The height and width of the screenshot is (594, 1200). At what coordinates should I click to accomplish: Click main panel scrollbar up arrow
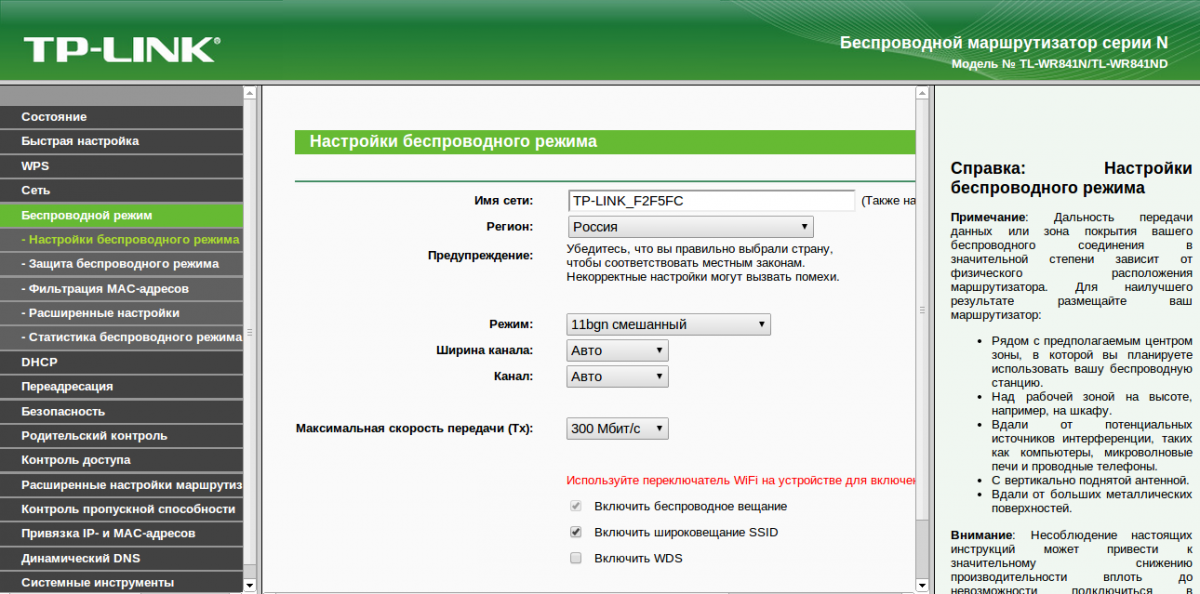921,92
